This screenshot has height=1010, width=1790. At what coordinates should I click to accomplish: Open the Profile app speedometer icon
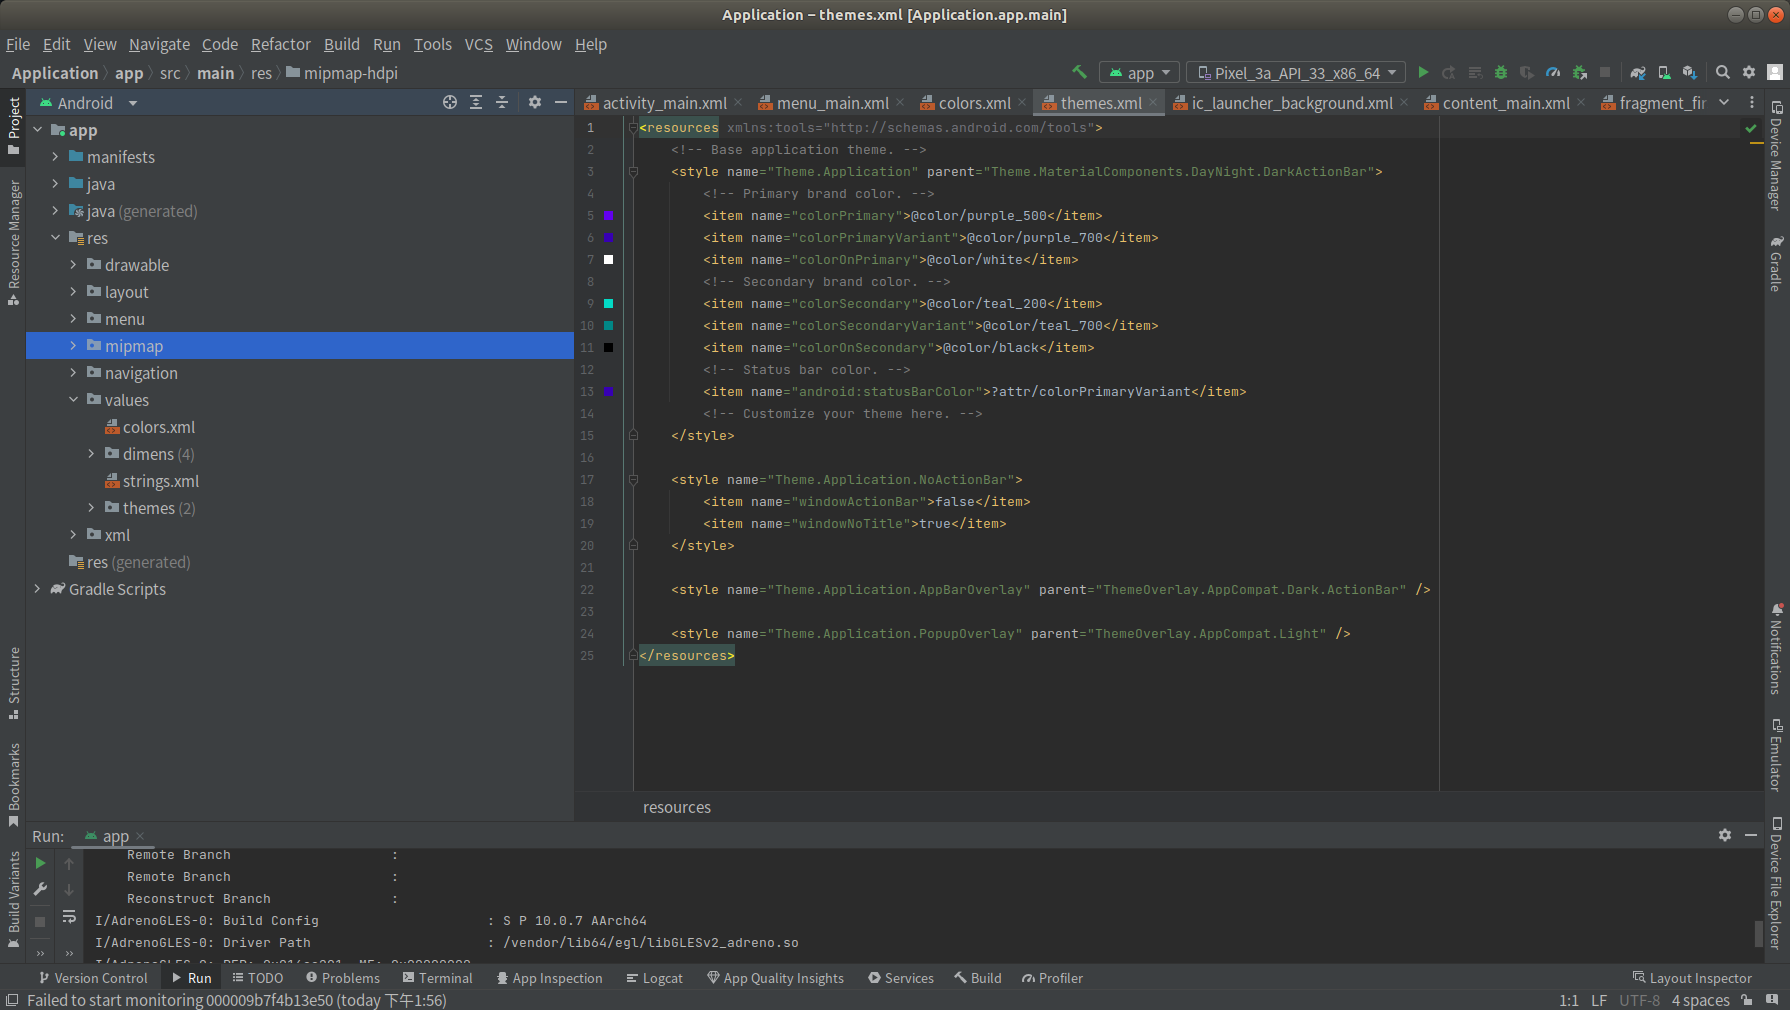pyautogui.click(x=1553, y=72)
